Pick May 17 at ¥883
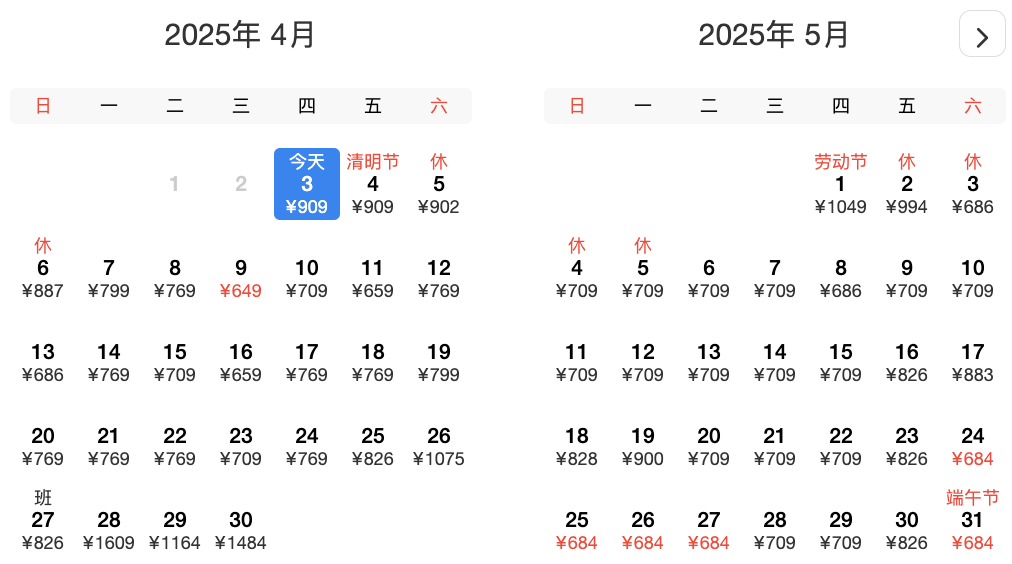1012x564 pixels. (973, 363)
